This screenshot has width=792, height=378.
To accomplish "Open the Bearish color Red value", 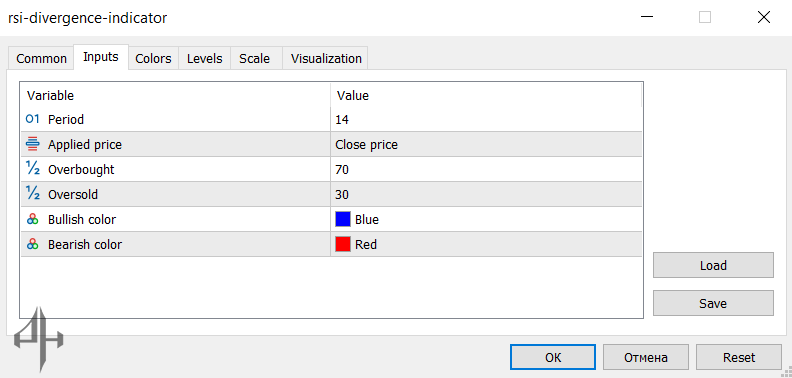I will click(x=486, y=245).
